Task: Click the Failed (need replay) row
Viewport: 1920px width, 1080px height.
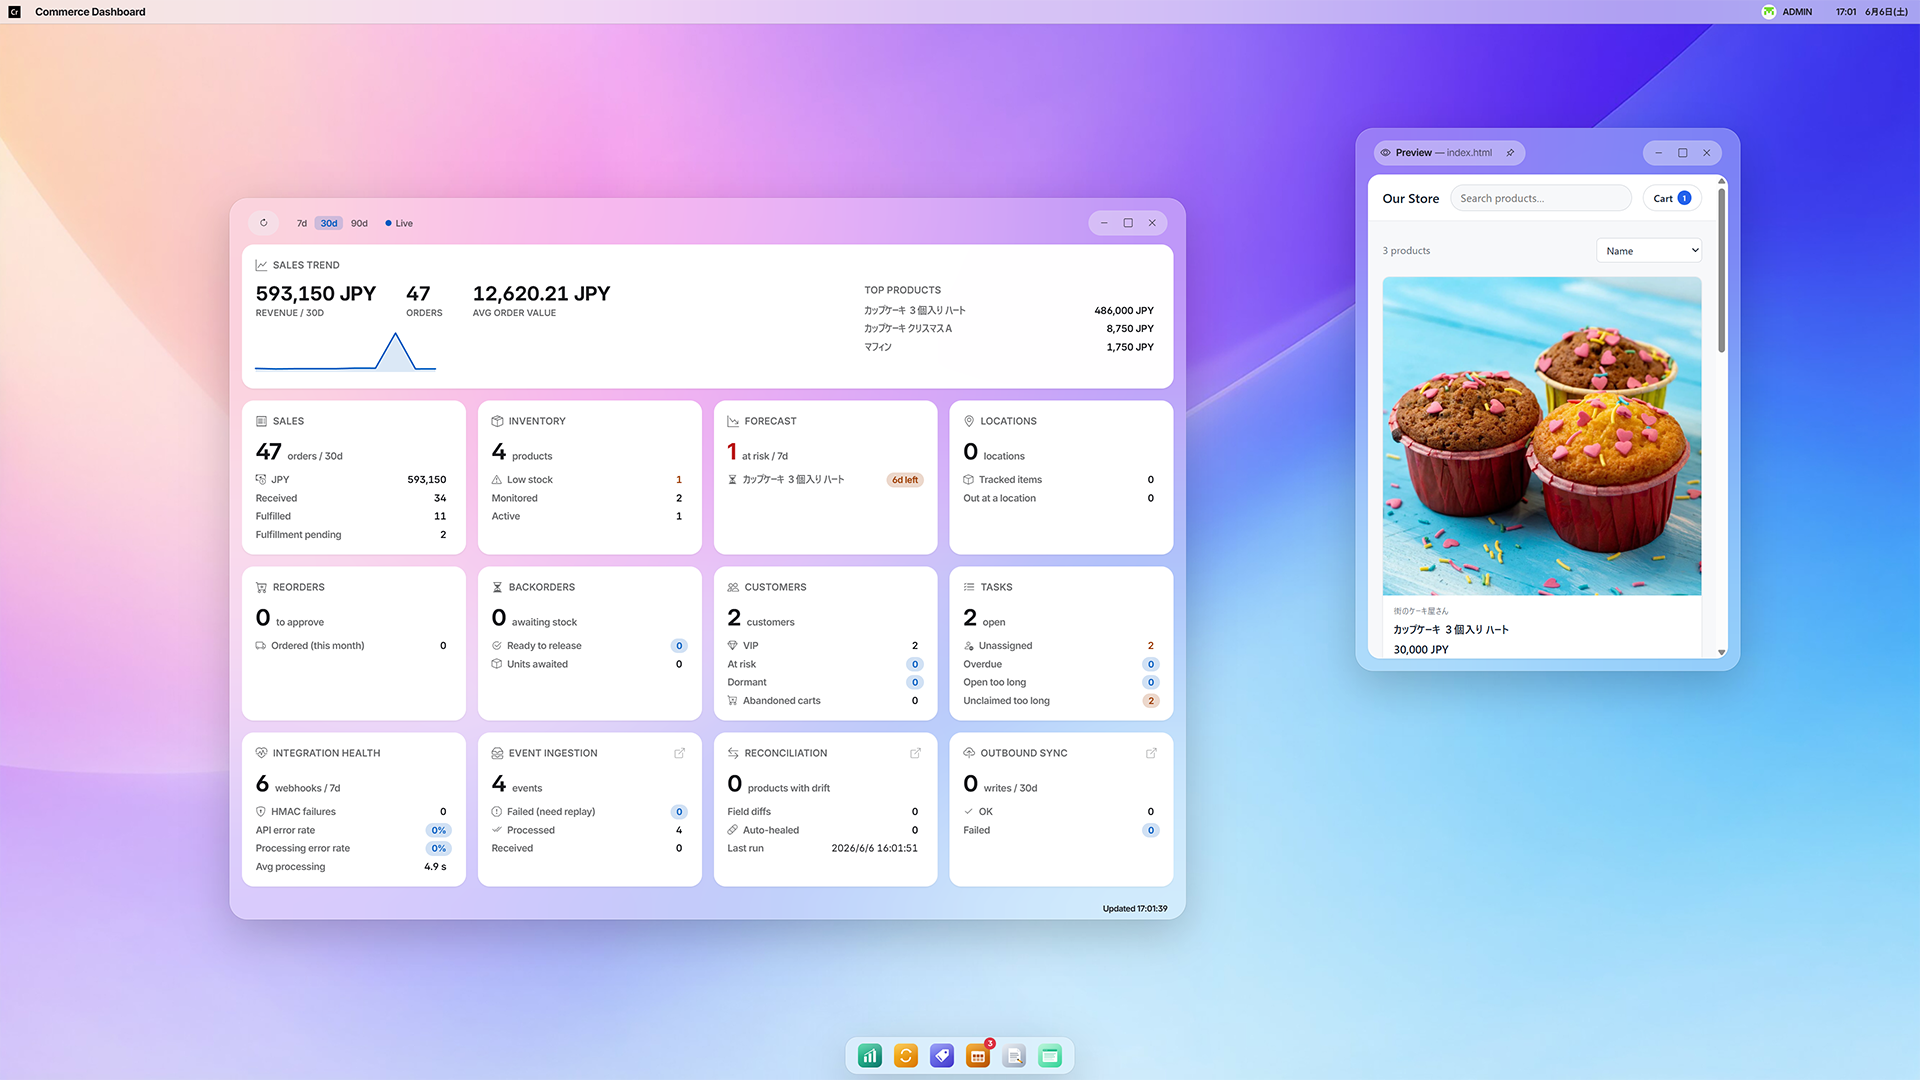Action: [x=588, y=812]
